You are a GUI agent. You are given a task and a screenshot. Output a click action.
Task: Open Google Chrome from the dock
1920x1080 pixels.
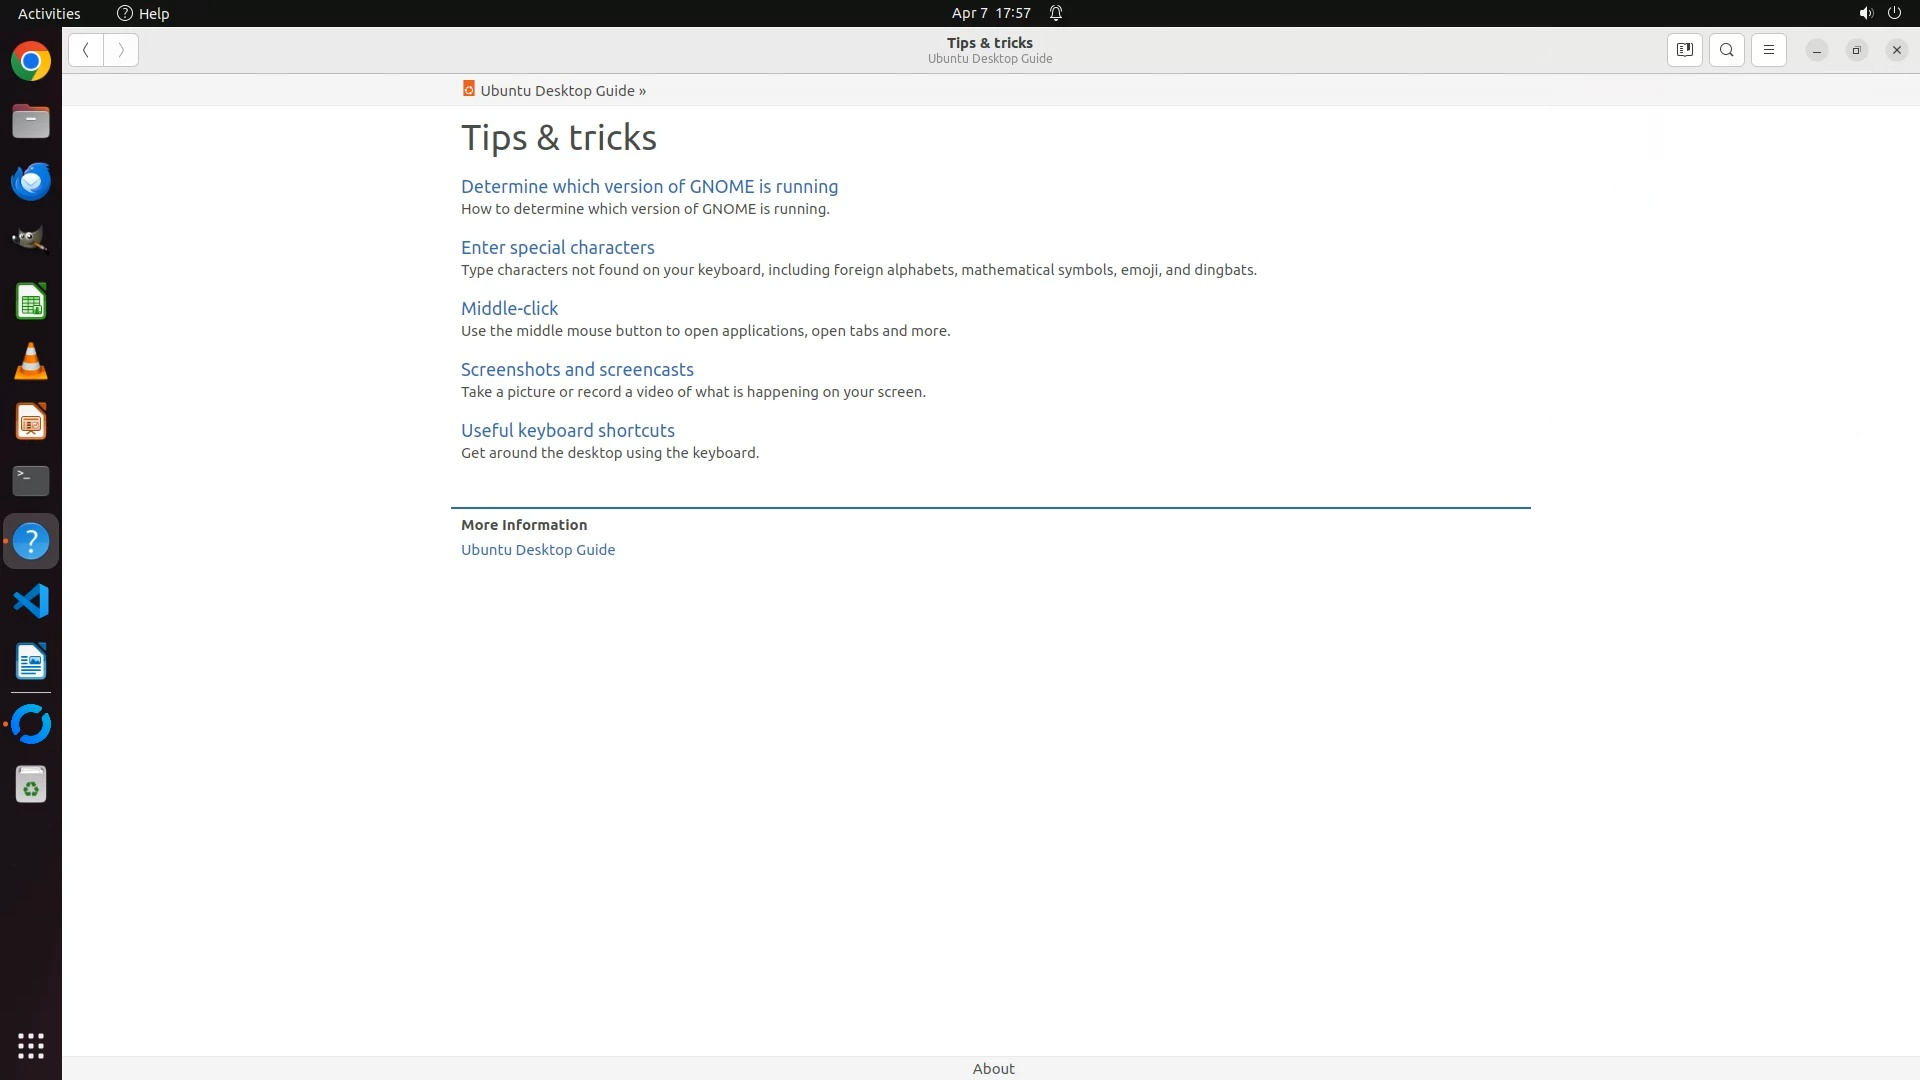(x=31, y=62)
